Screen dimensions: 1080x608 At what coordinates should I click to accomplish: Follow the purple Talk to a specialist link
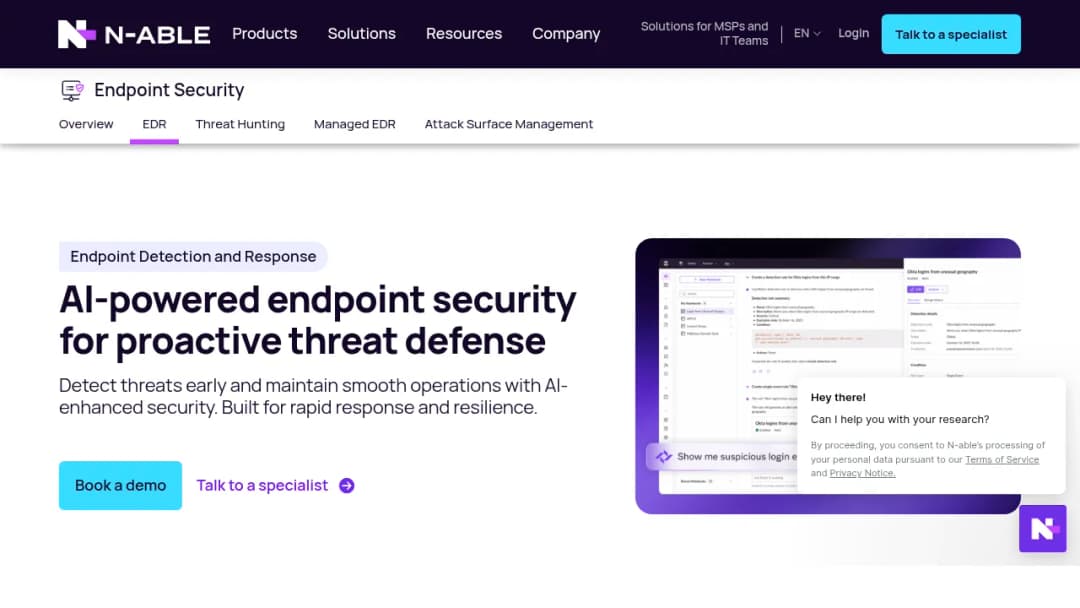(262, 485)
